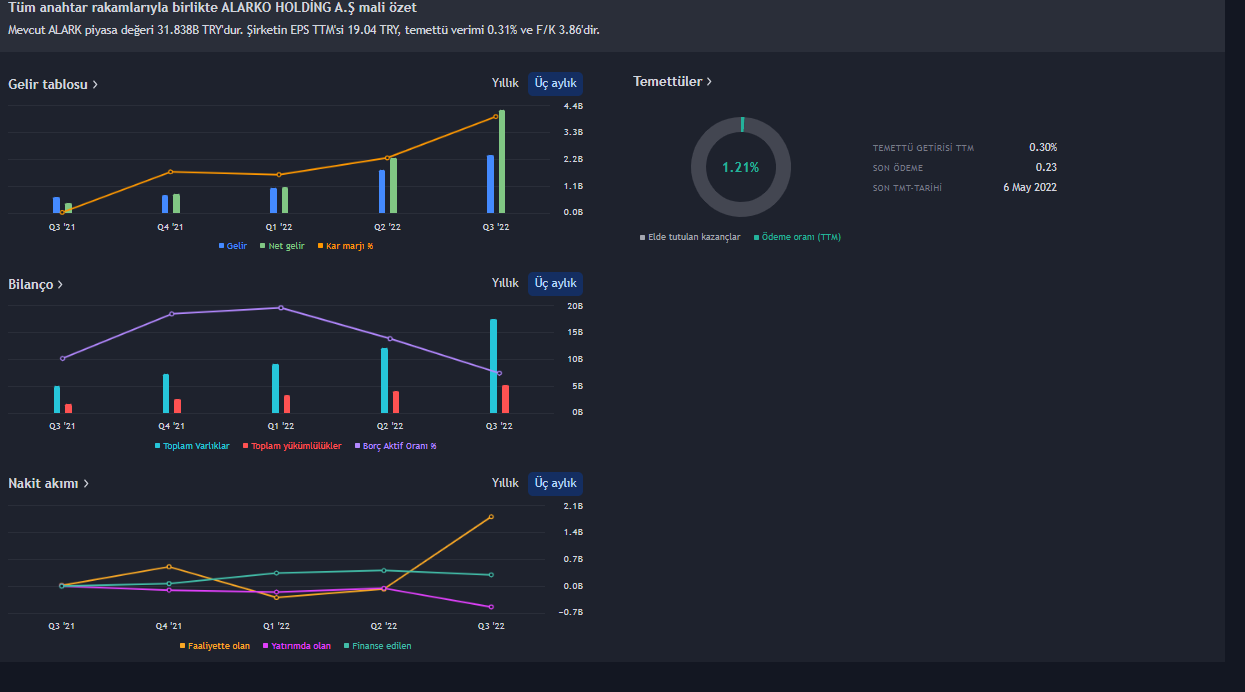Screen dimensions: 1245x692
Task: Open the Gelir tablosu section header
Action: click(x=53, y=84)
